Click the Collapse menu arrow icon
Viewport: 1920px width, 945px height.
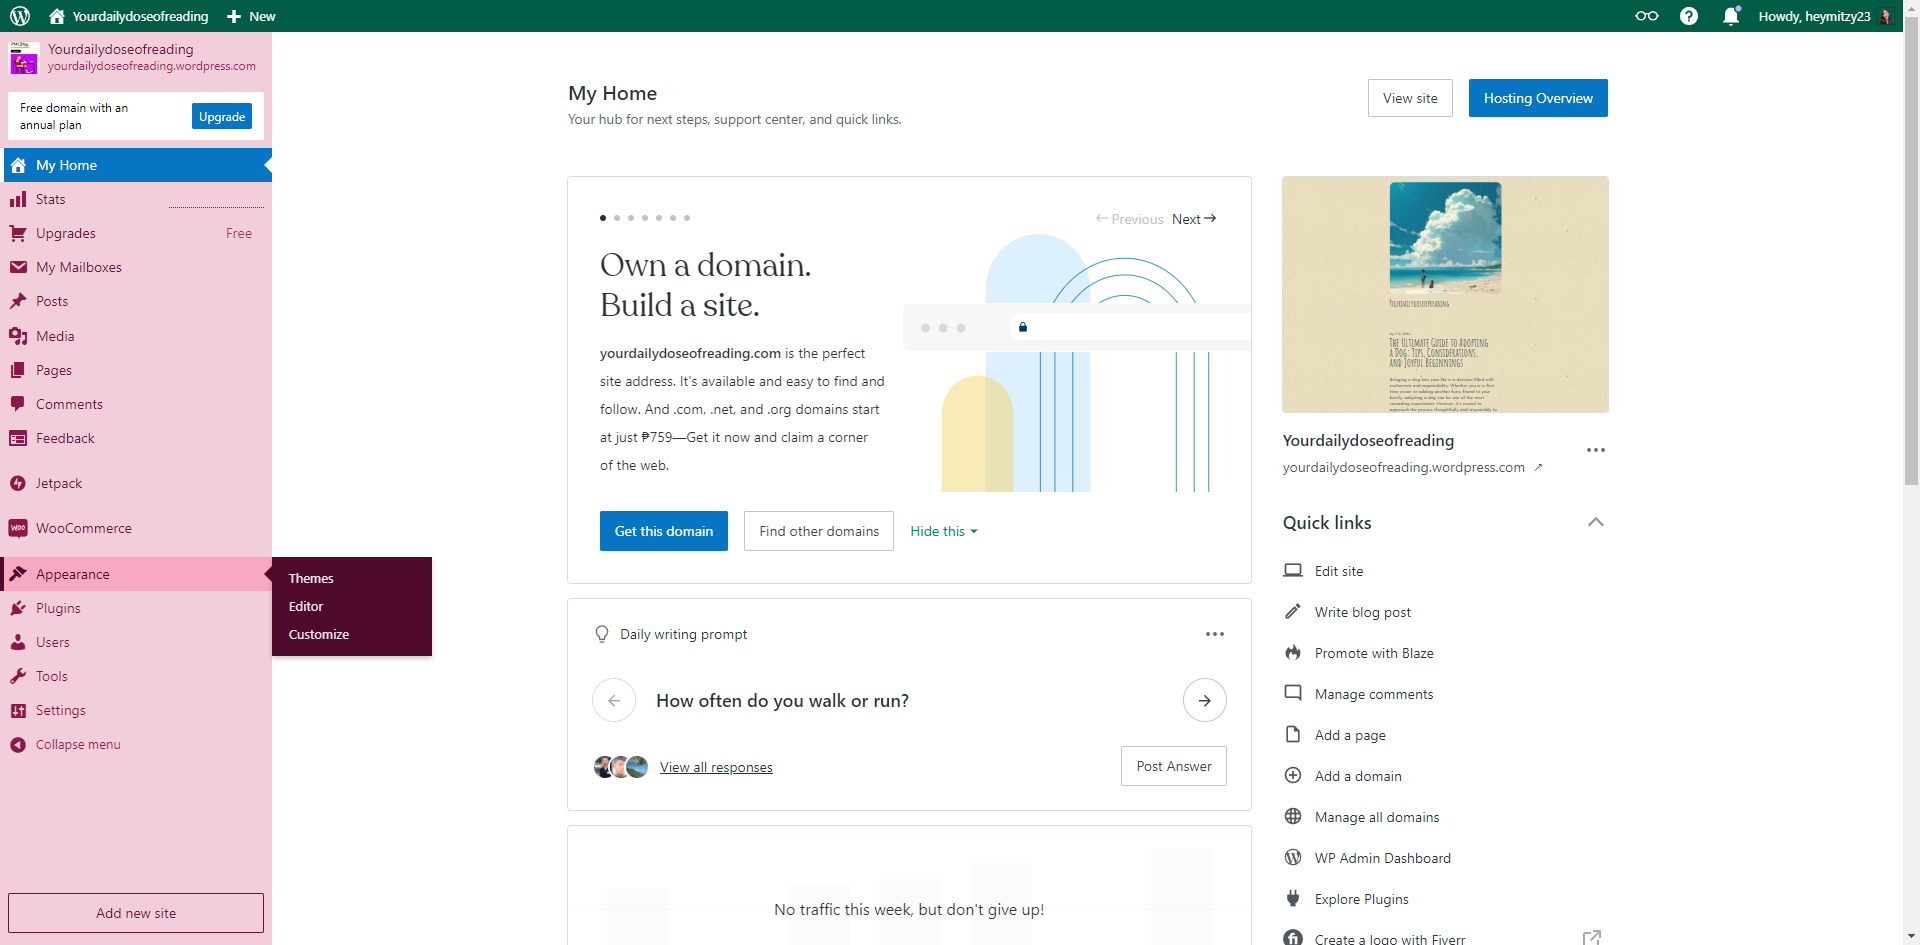(18, 744)
